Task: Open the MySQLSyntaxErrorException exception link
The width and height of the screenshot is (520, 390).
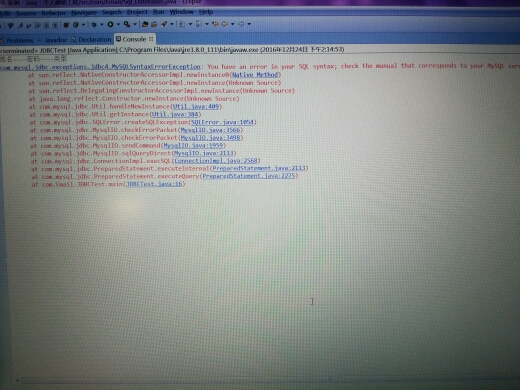Action: pos(100,67)
